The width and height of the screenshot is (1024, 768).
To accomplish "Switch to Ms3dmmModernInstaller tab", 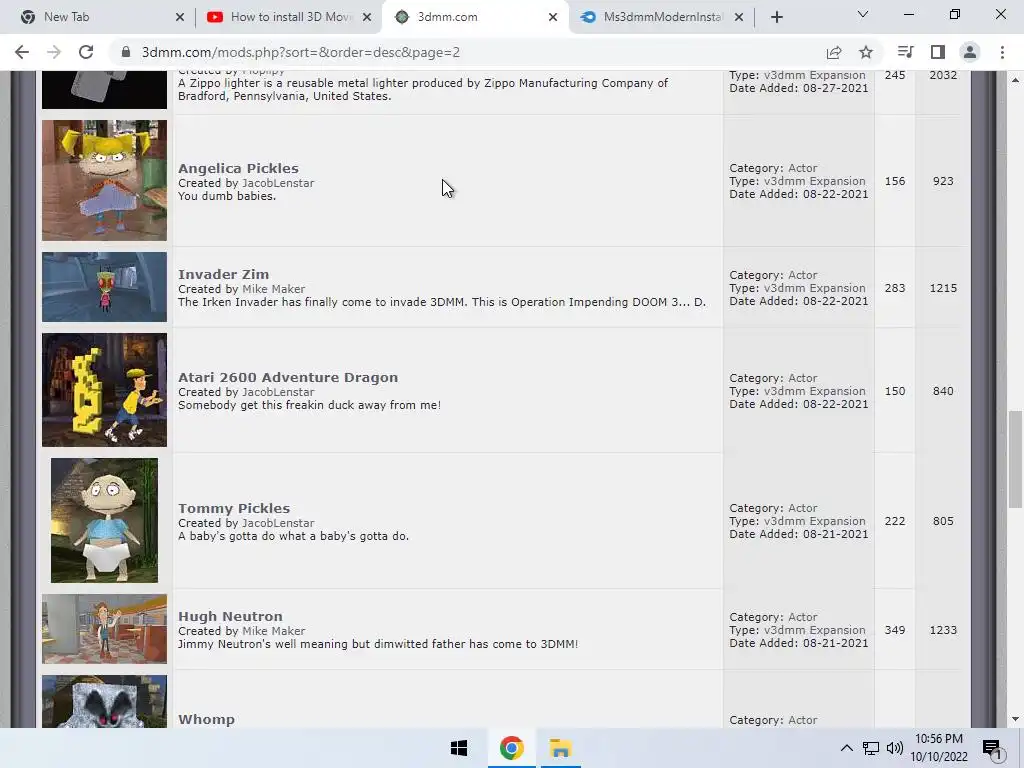I will click(661, 17).
